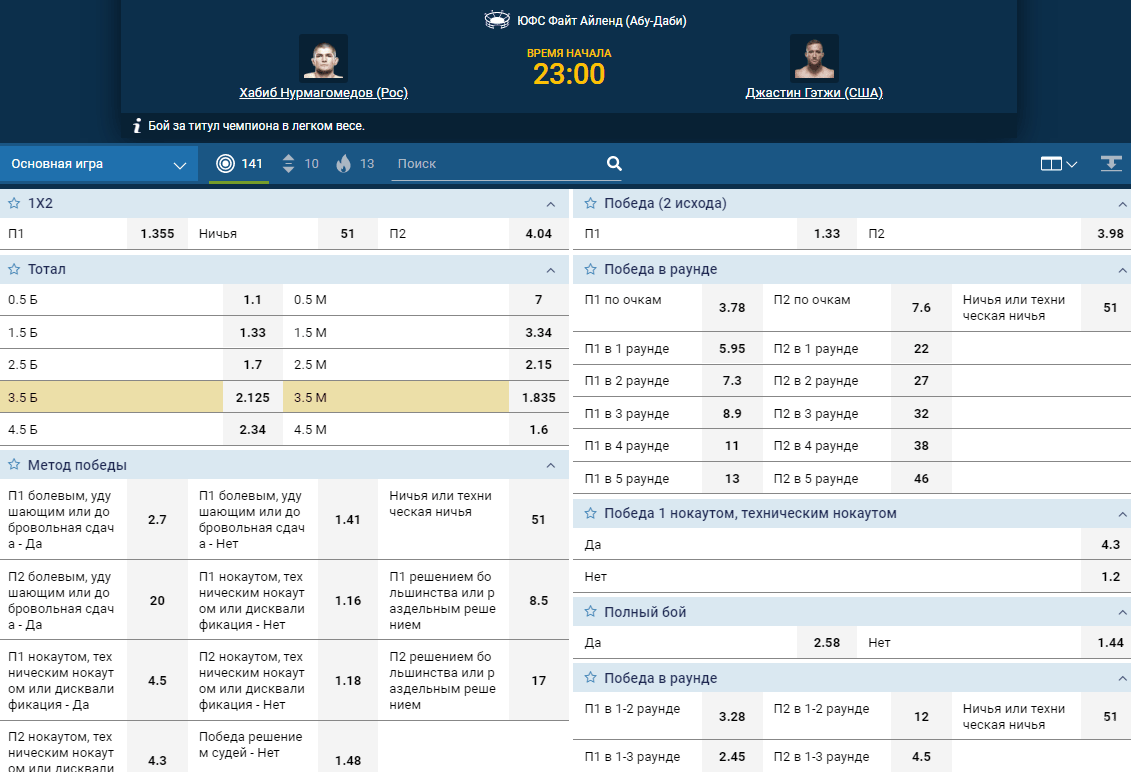Image resolution: width=1131 pixels, height=772 pixels.
Task: Select П2 odds 4.04 in 1X2
Action: pyautogui.click(x=539, y=234)
